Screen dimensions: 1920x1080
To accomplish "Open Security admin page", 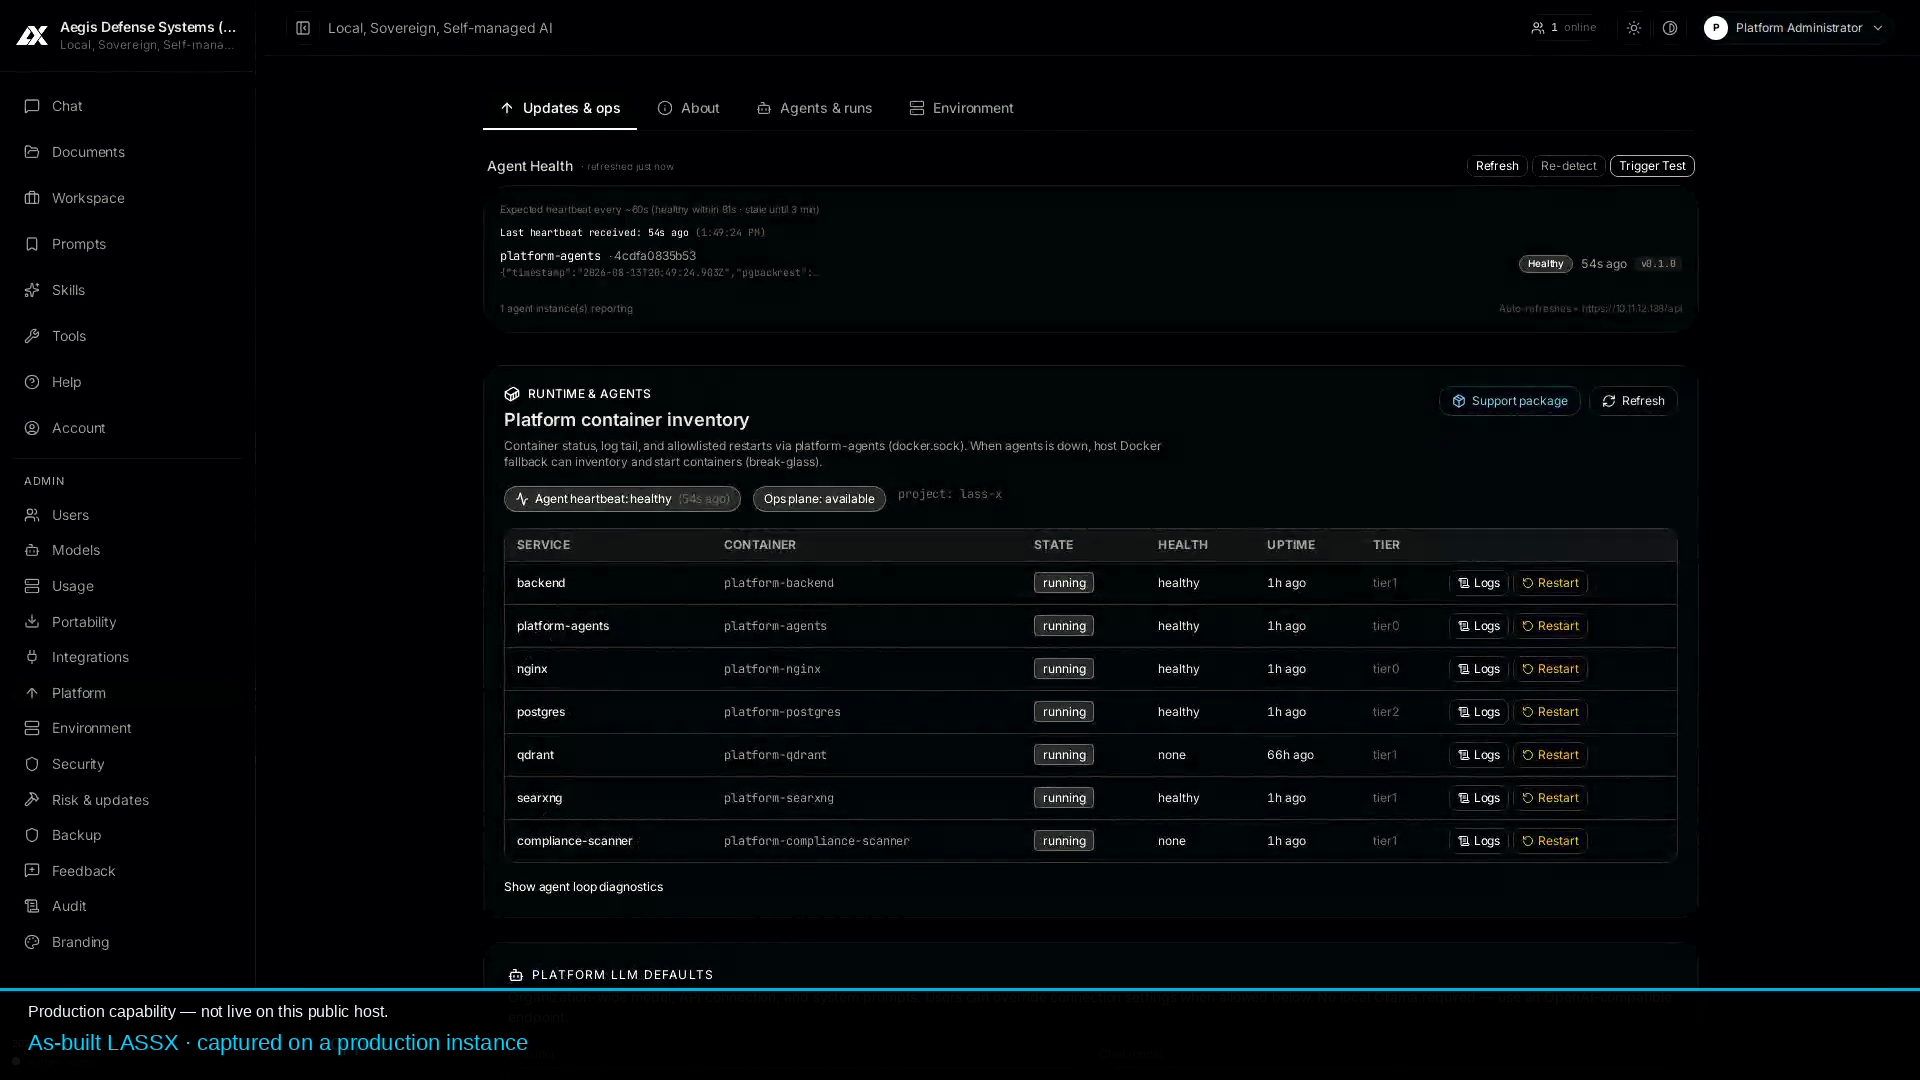I will pos(127,764).
